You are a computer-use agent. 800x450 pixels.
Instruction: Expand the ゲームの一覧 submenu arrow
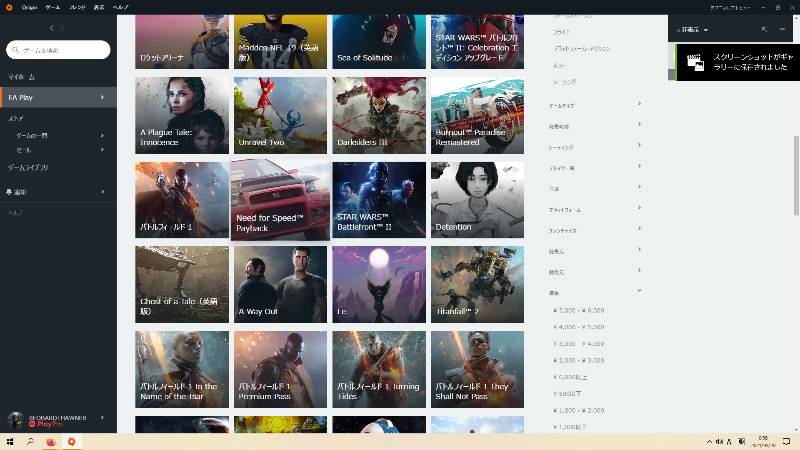point(102,136)
